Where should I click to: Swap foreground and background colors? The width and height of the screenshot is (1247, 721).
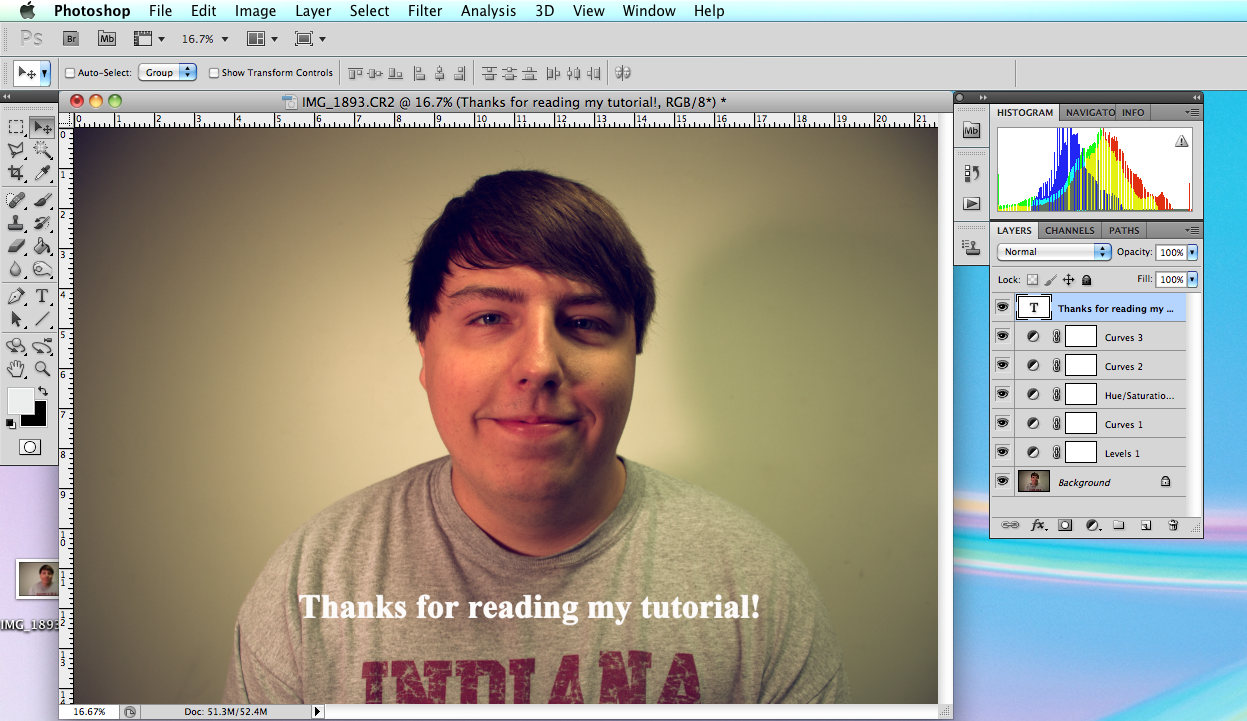point(42,390)
